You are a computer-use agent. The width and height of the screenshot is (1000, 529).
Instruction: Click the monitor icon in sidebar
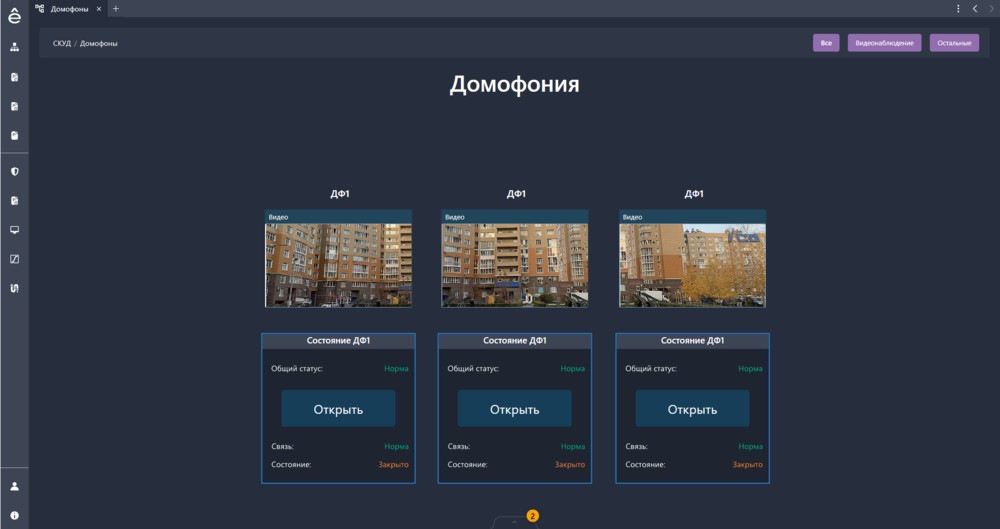[x=14, y=230]
